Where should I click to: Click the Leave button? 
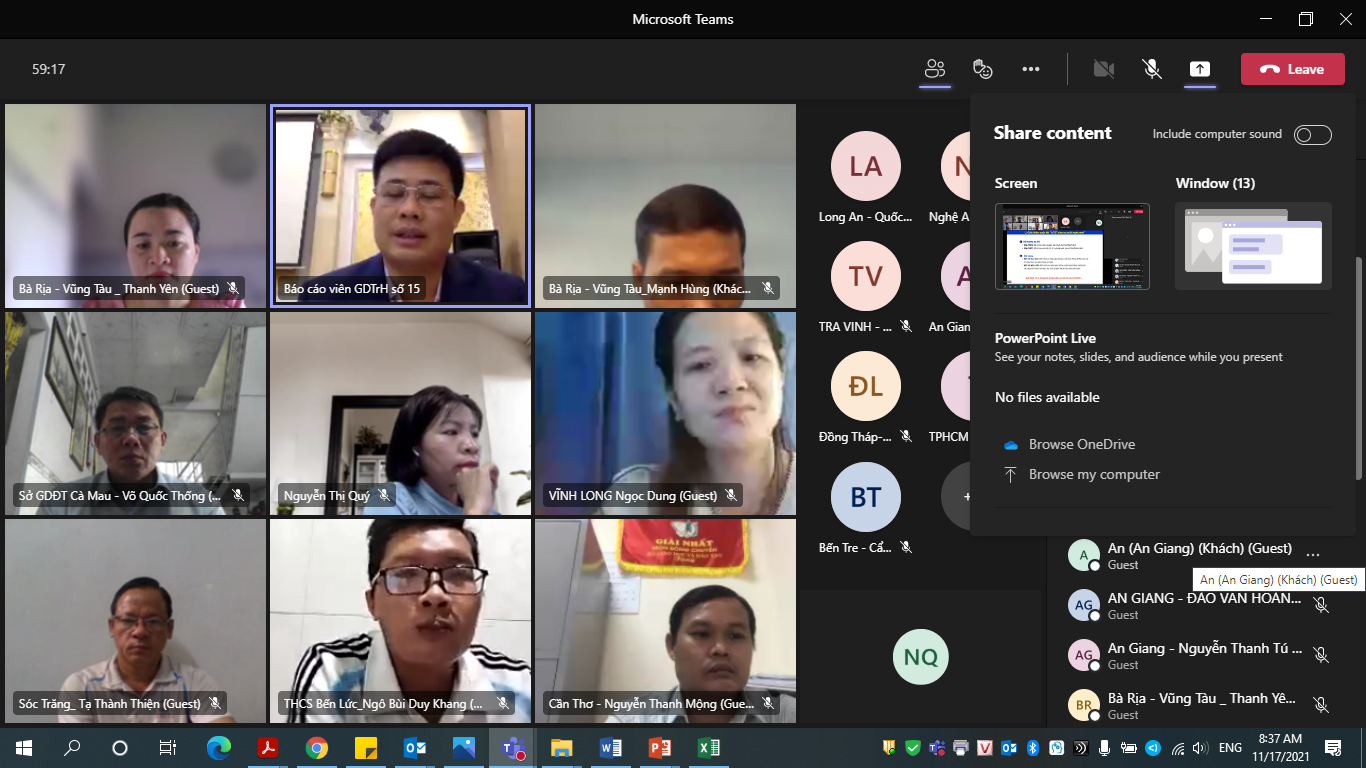(x=1292, y=68)
